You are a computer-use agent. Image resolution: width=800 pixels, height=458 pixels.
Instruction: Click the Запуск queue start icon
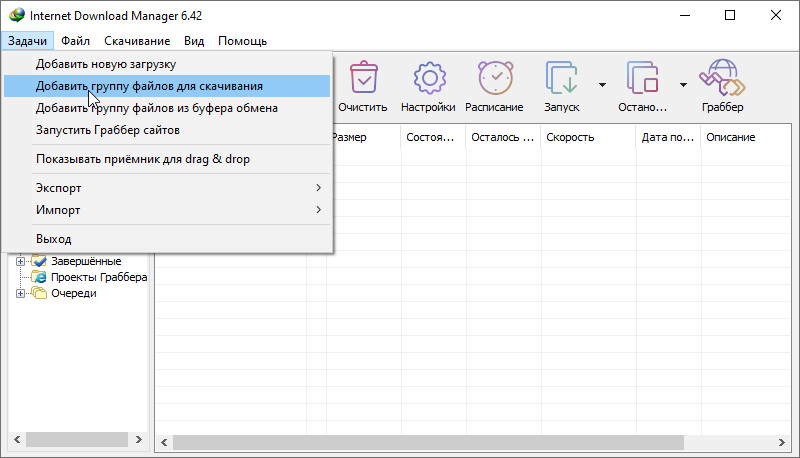pyautogui.click(x=561, y=79)
